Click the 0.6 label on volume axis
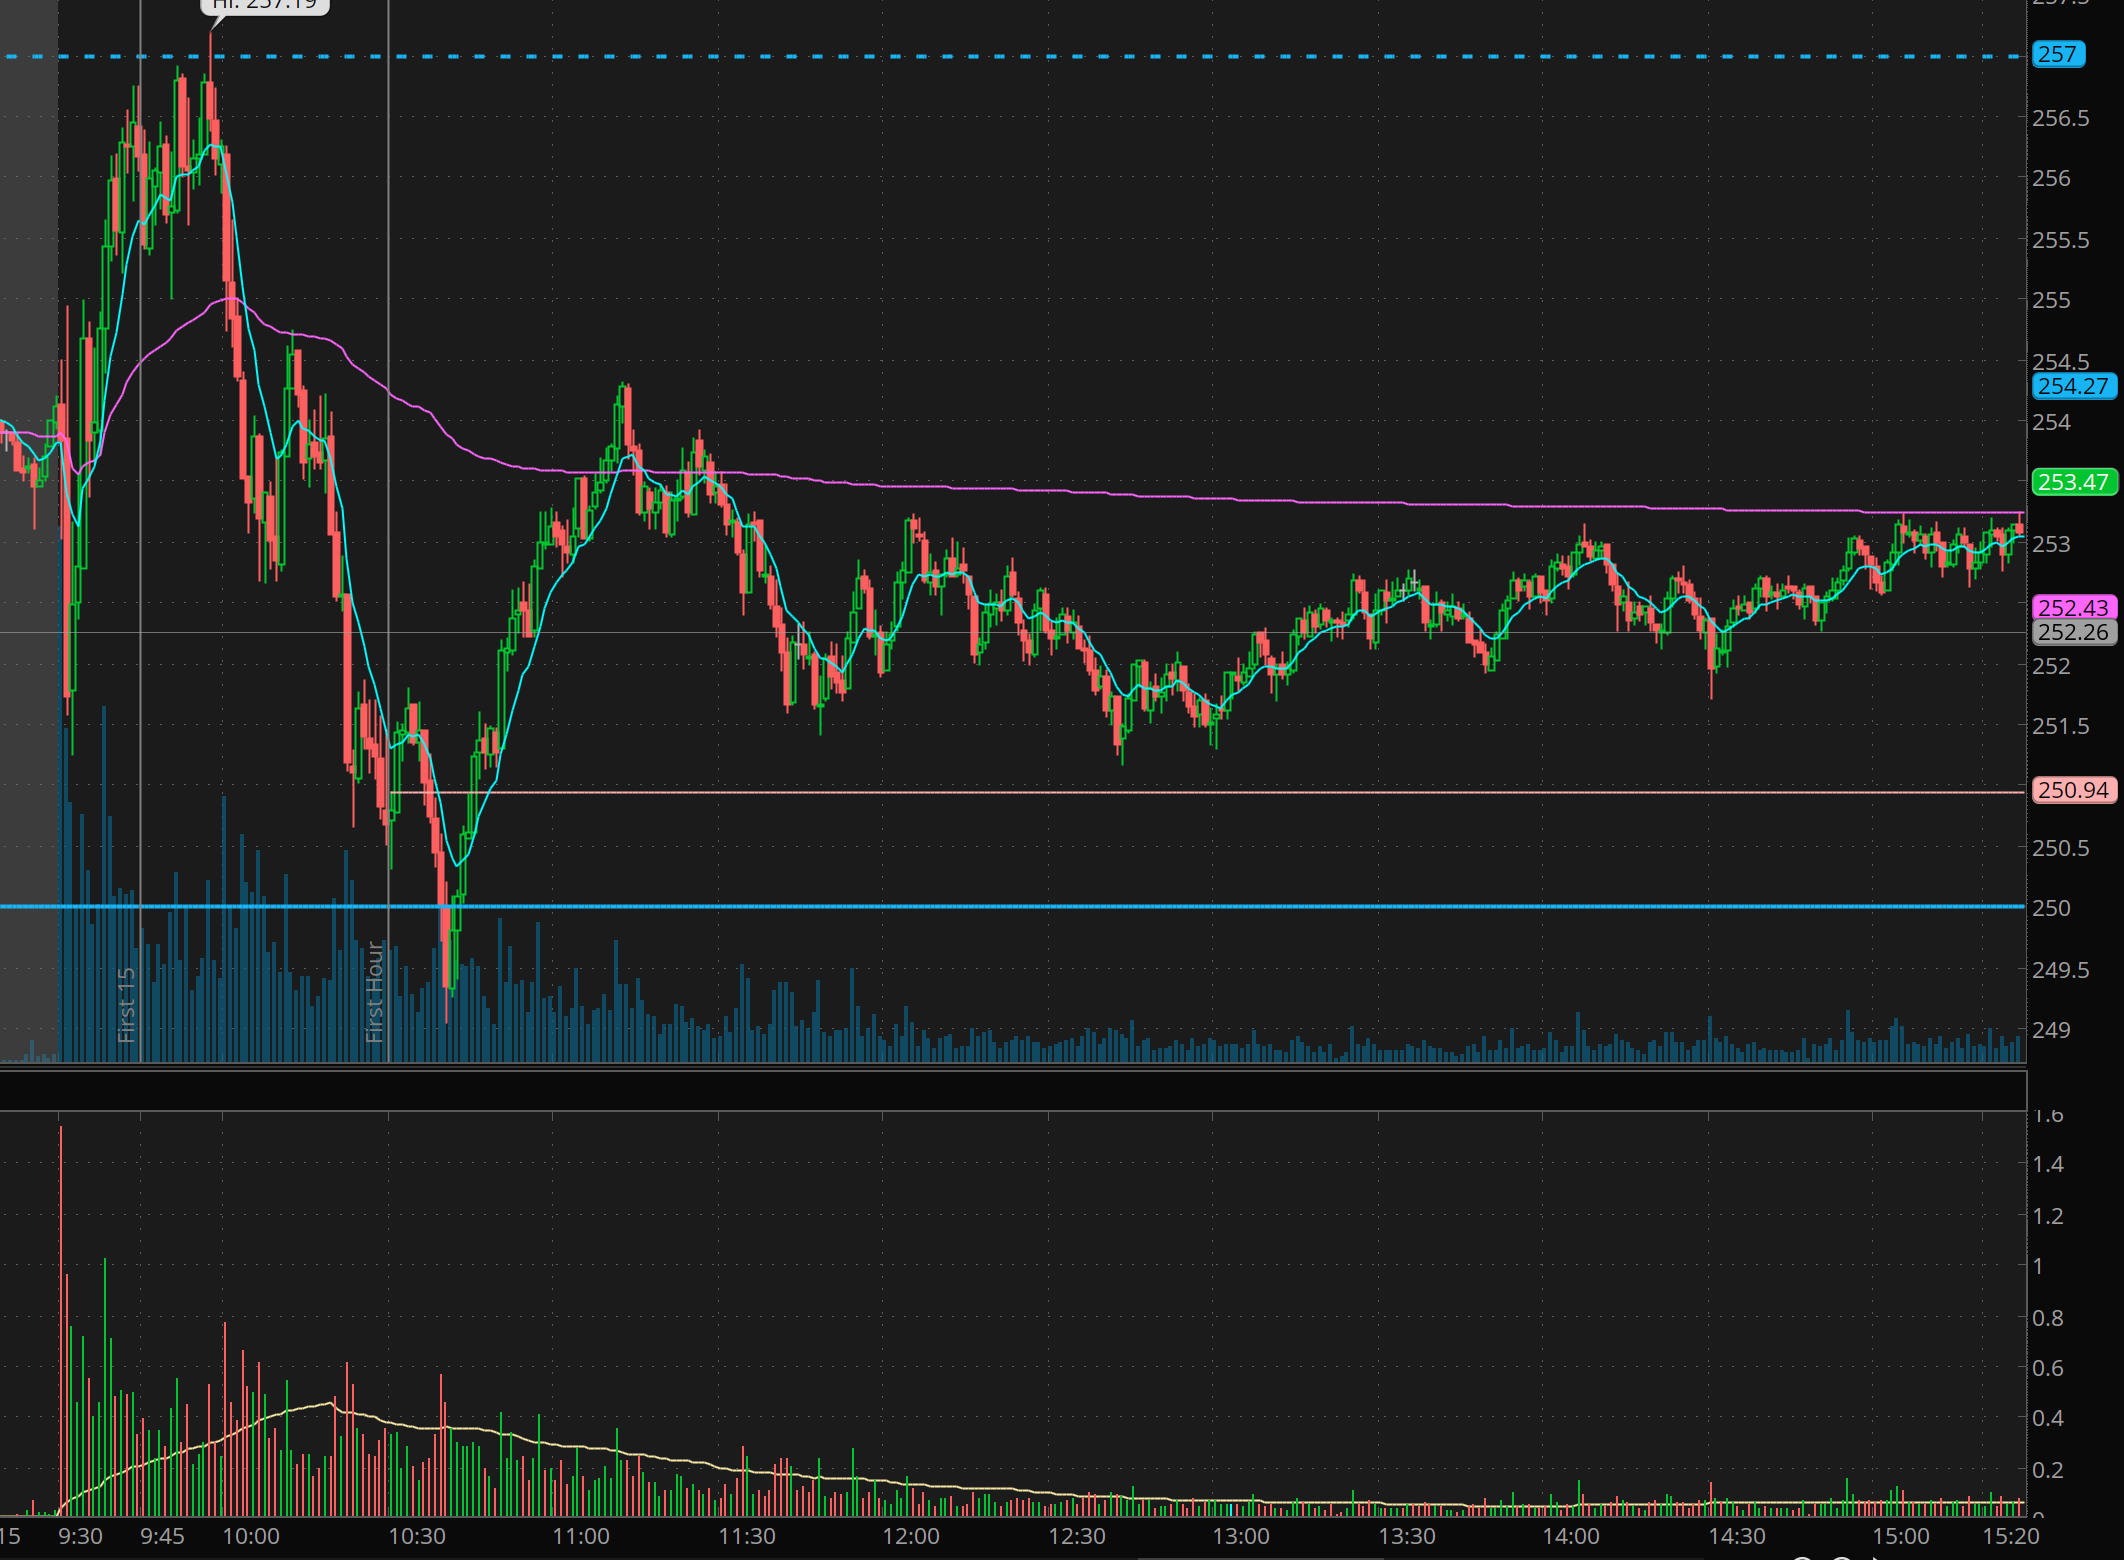This screenshot has width=2124, height=1560. coord(2047,1368)
